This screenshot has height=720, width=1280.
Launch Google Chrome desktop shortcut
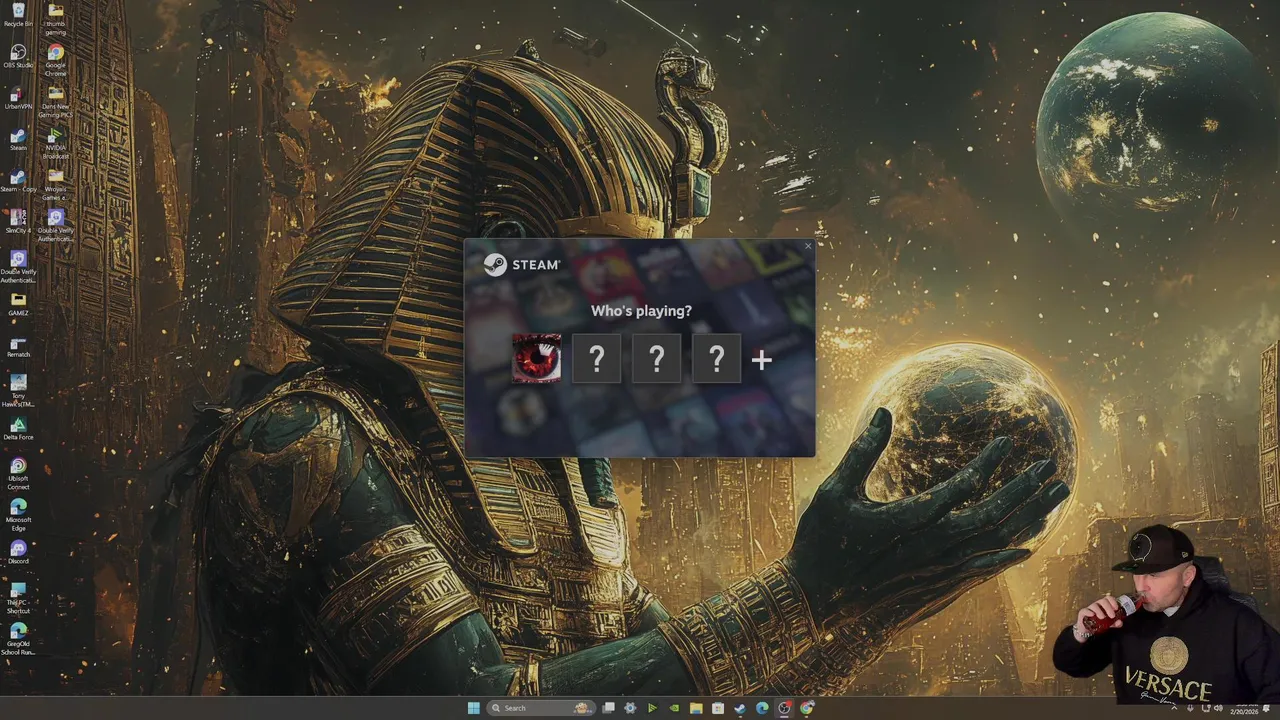pyautogui.click(x=56, y=60)
